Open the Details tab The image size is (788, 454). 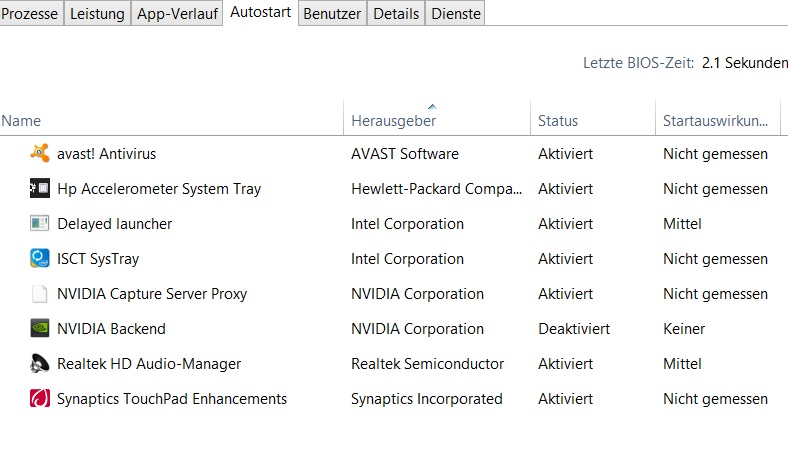pyautogui.click(x=396, y=13)
